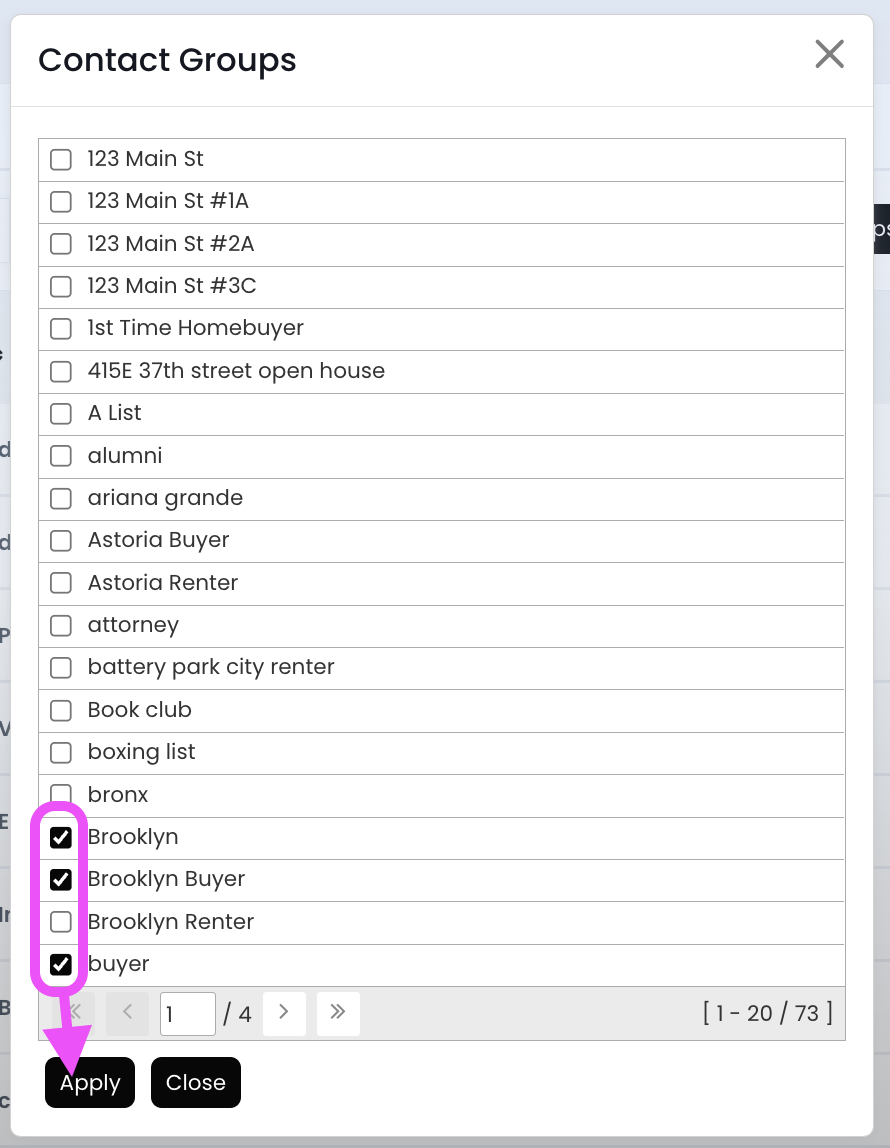Viewport: 890px width, 1148px height.
Task: Close the Contact Groups dialog with X
Action: [x=829, y=54]
